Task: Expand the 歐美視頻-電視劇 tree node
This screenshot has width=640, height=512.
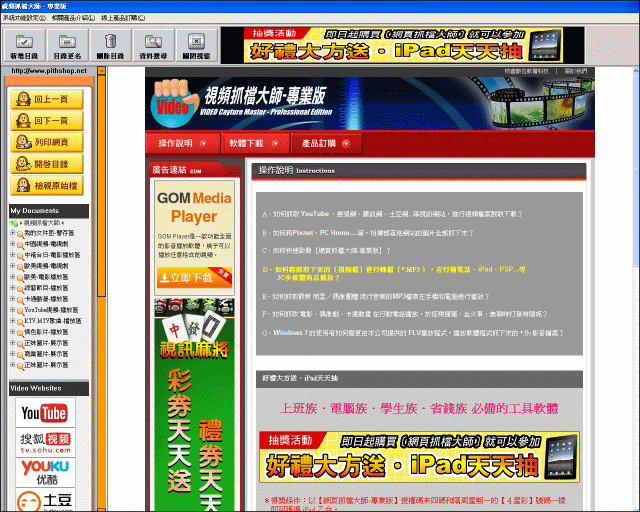Action: pyautogui.click(x=13, y=266)
